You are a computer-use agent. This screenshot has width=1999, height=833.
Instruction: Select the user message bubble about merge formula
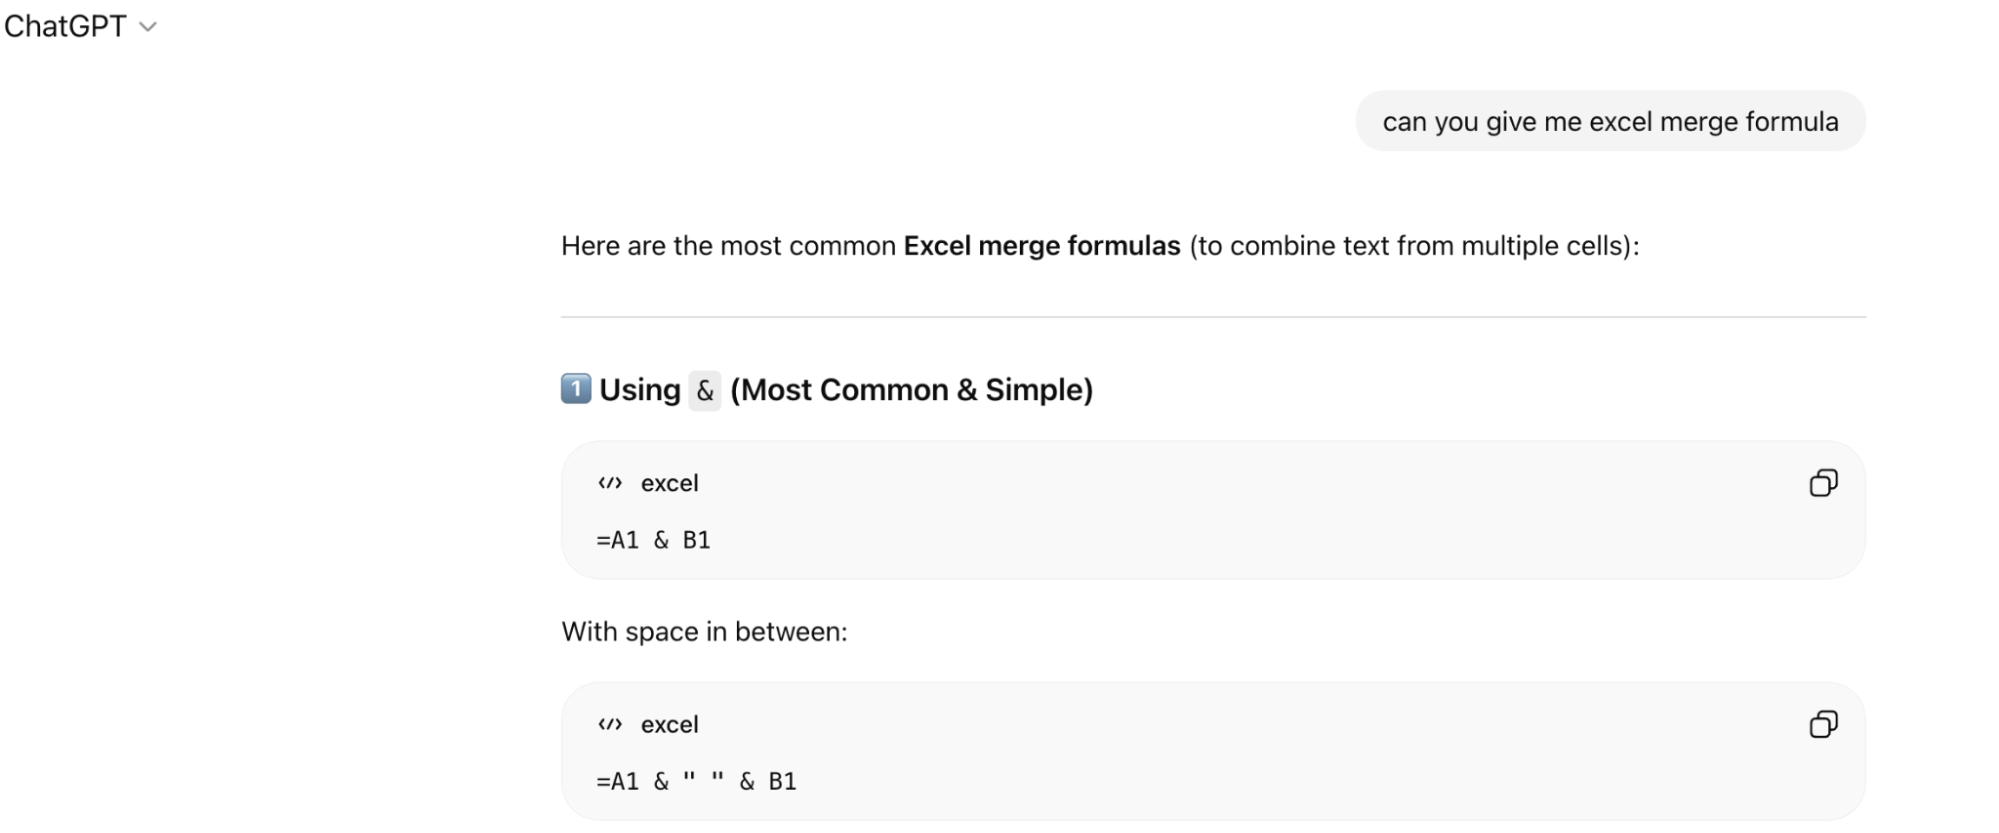coord(1610,122)
